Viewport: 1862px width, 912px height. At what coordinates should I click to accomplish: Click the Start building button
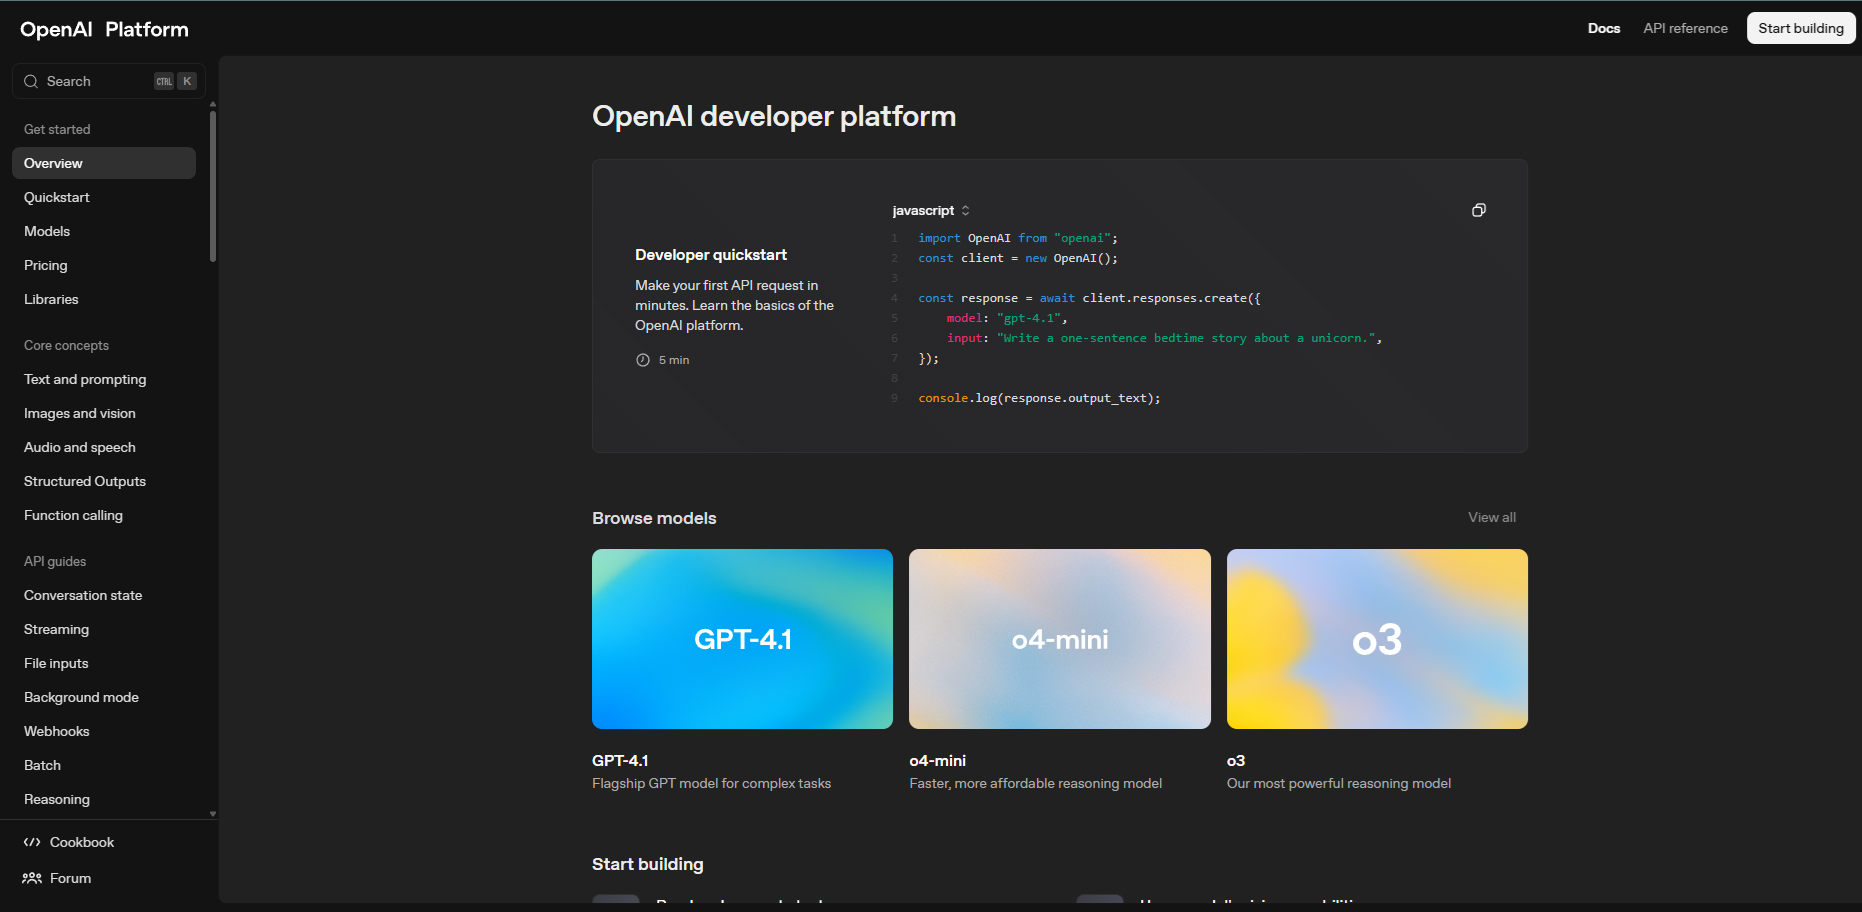(x=1800, y=27)
